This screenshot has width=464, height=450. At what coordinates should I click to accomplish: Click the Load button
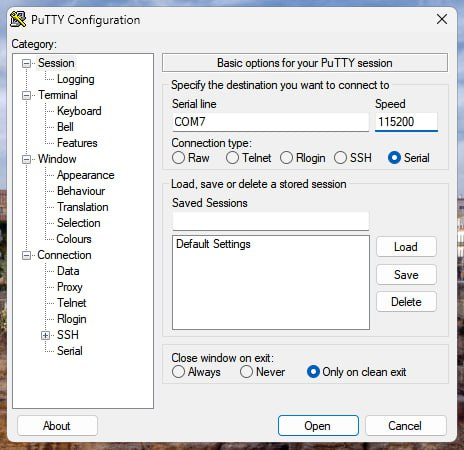click(406, 247)
